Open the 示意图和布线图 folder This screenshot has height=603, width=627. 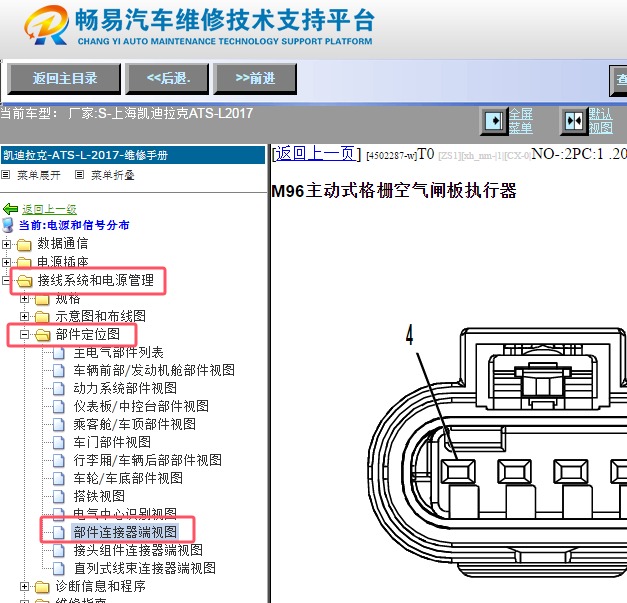[100, 316]
